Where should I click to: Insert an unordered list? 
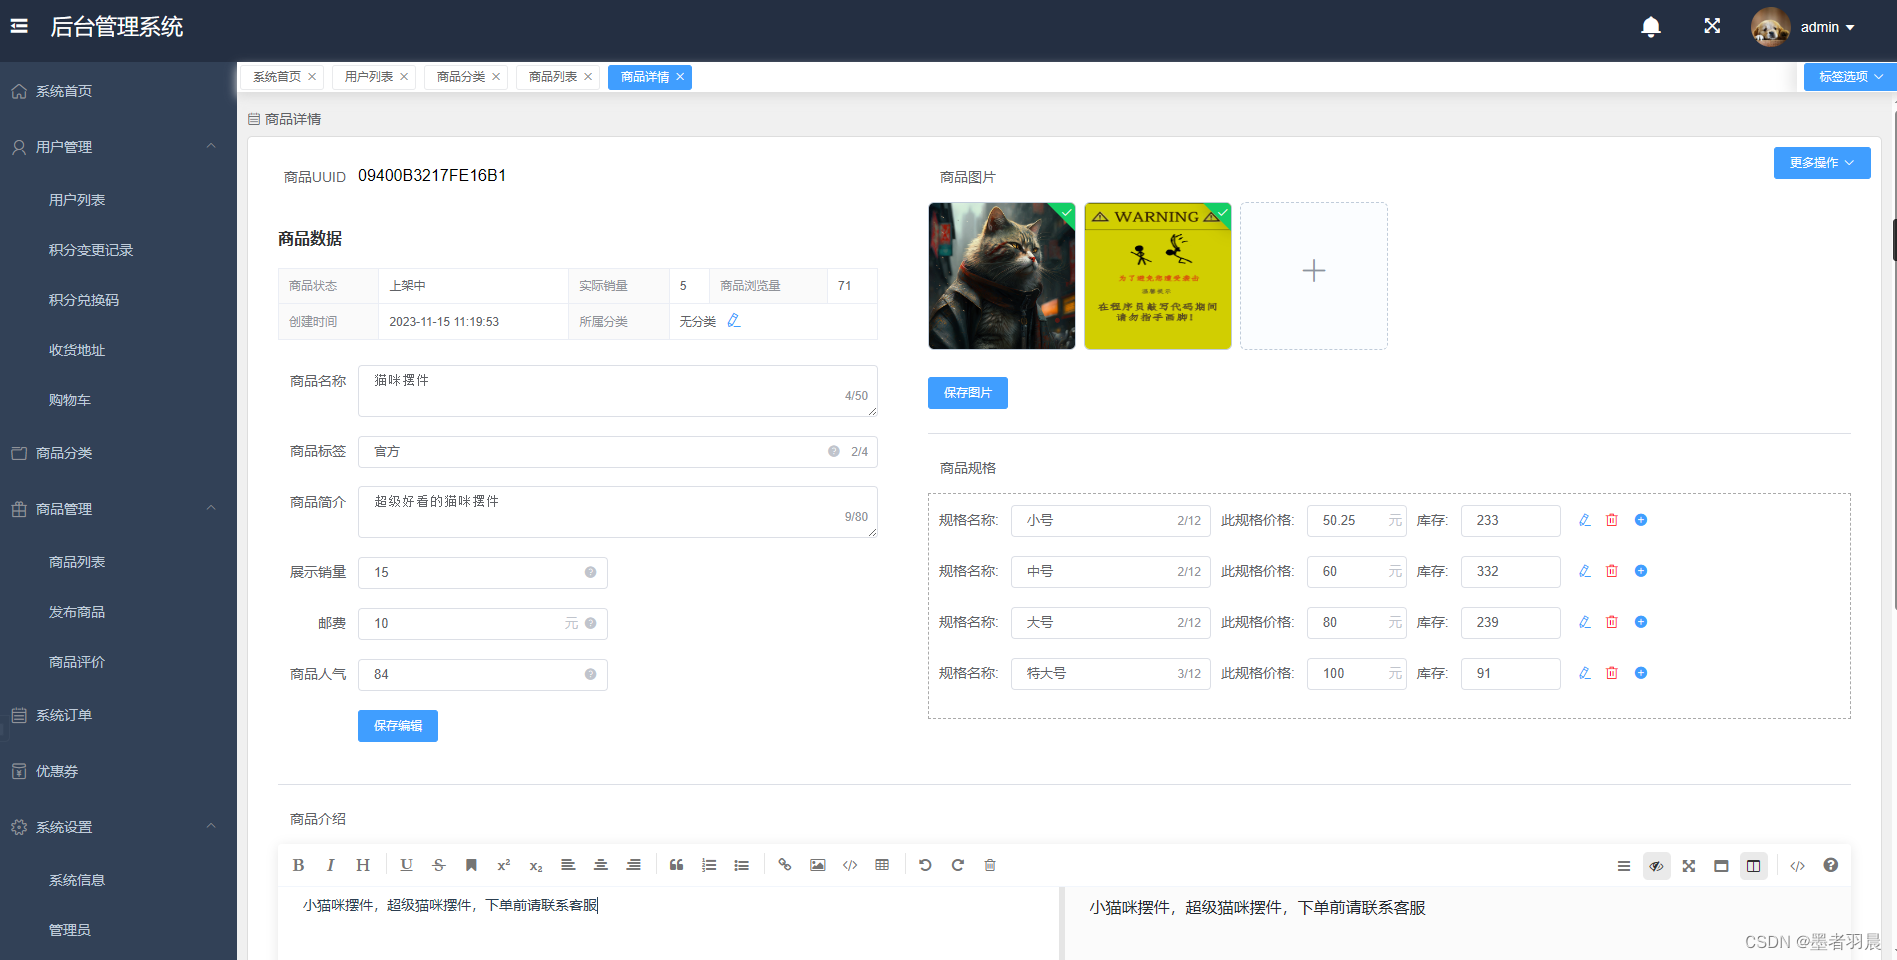(x=741, y=865)
